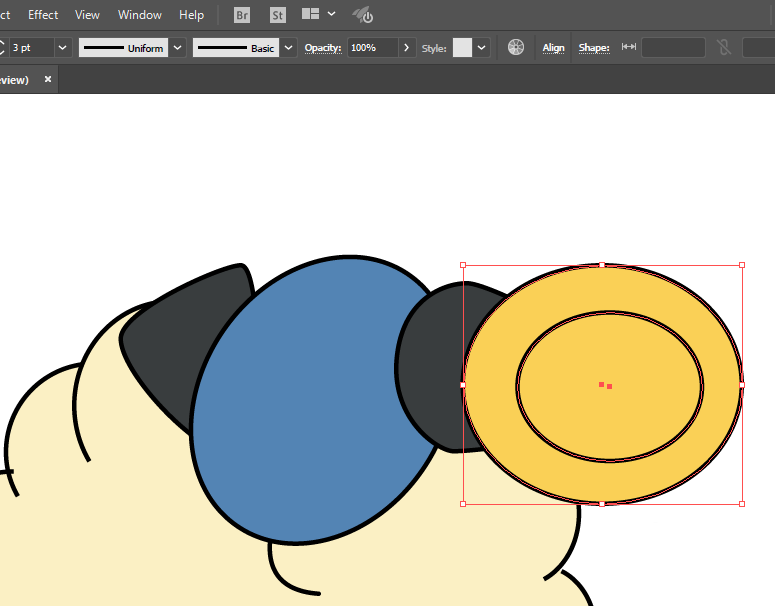Open the Window menu
The width and height of the screenshot is (775, 606).
point(140,15)
